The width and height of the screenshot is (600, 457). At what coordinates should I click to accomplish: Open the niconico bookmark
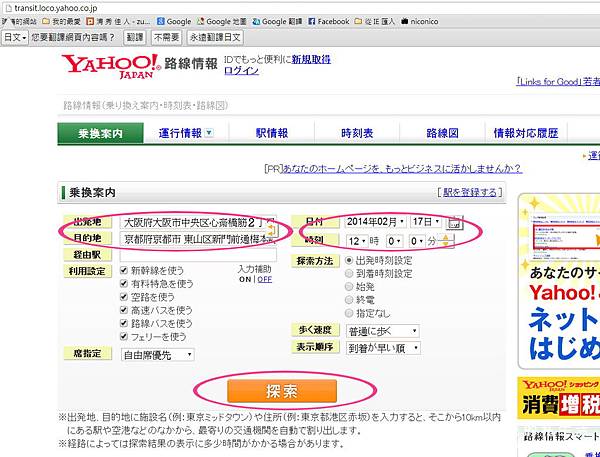tap(419, 21)
